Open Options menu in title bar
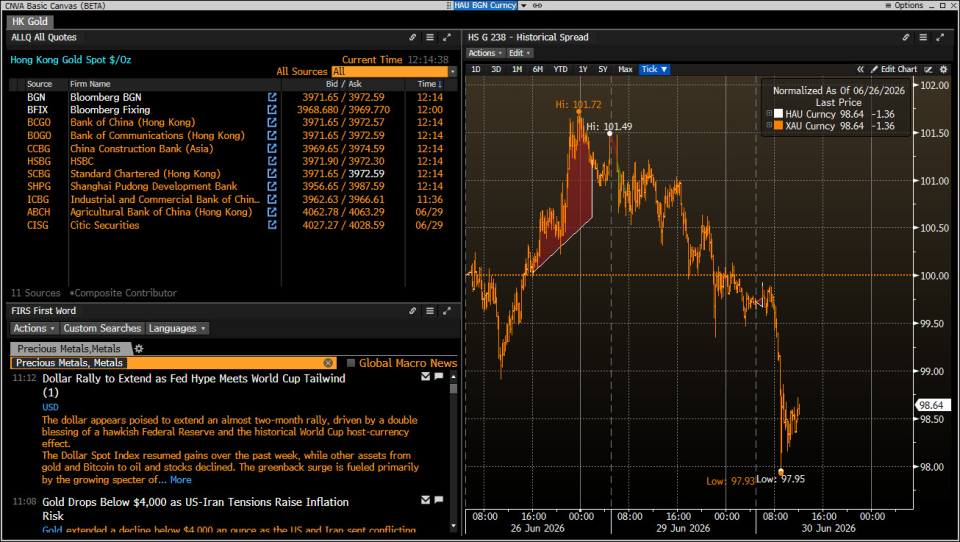 (x=904, y=6)
